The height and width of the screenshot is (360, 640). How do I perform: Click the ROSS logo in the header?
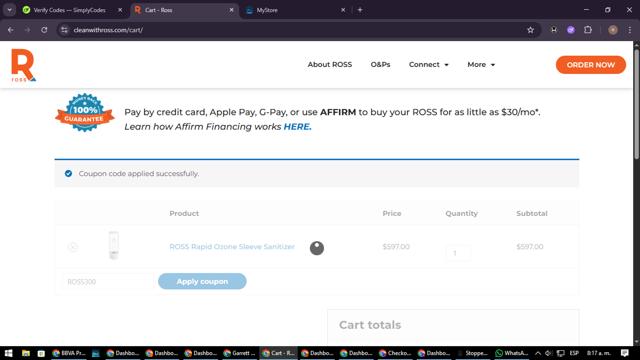pos(23,65)
